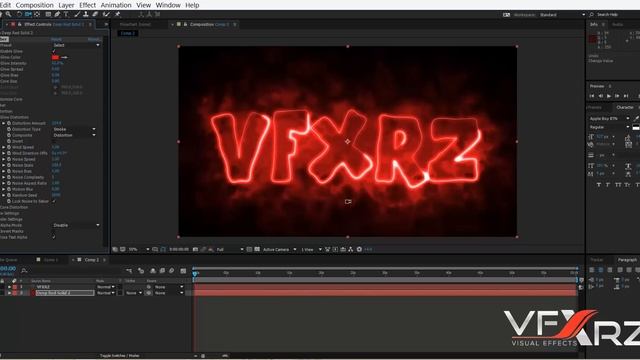Open the Help menu
This screenshot has height=360, width=640.
192,5
